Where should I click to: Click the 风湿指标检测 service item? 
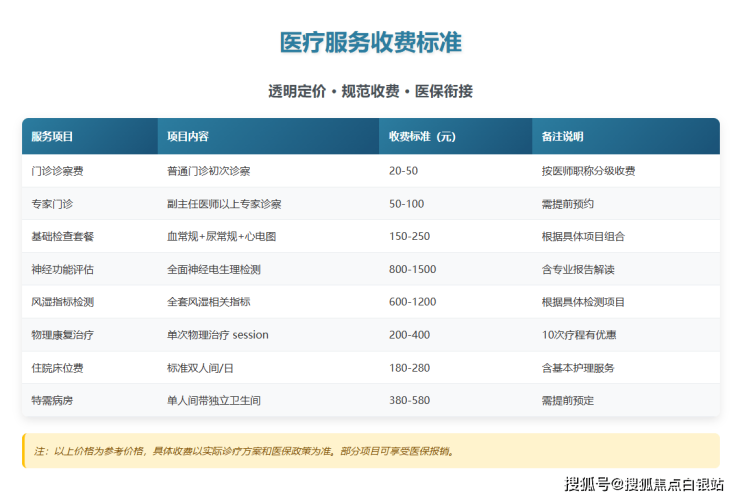pos(62,302)
